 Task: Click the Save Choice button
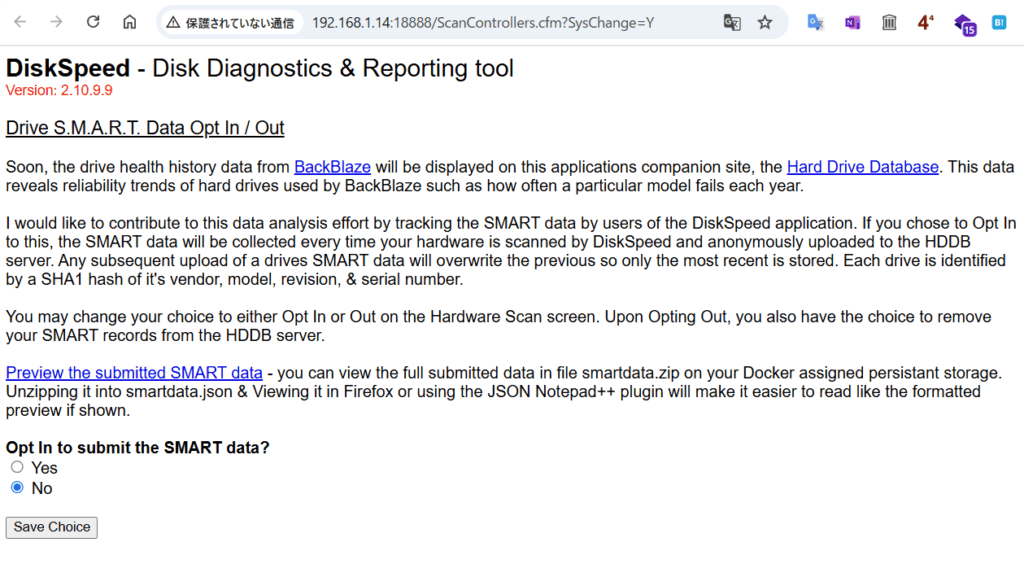[52, 527]
